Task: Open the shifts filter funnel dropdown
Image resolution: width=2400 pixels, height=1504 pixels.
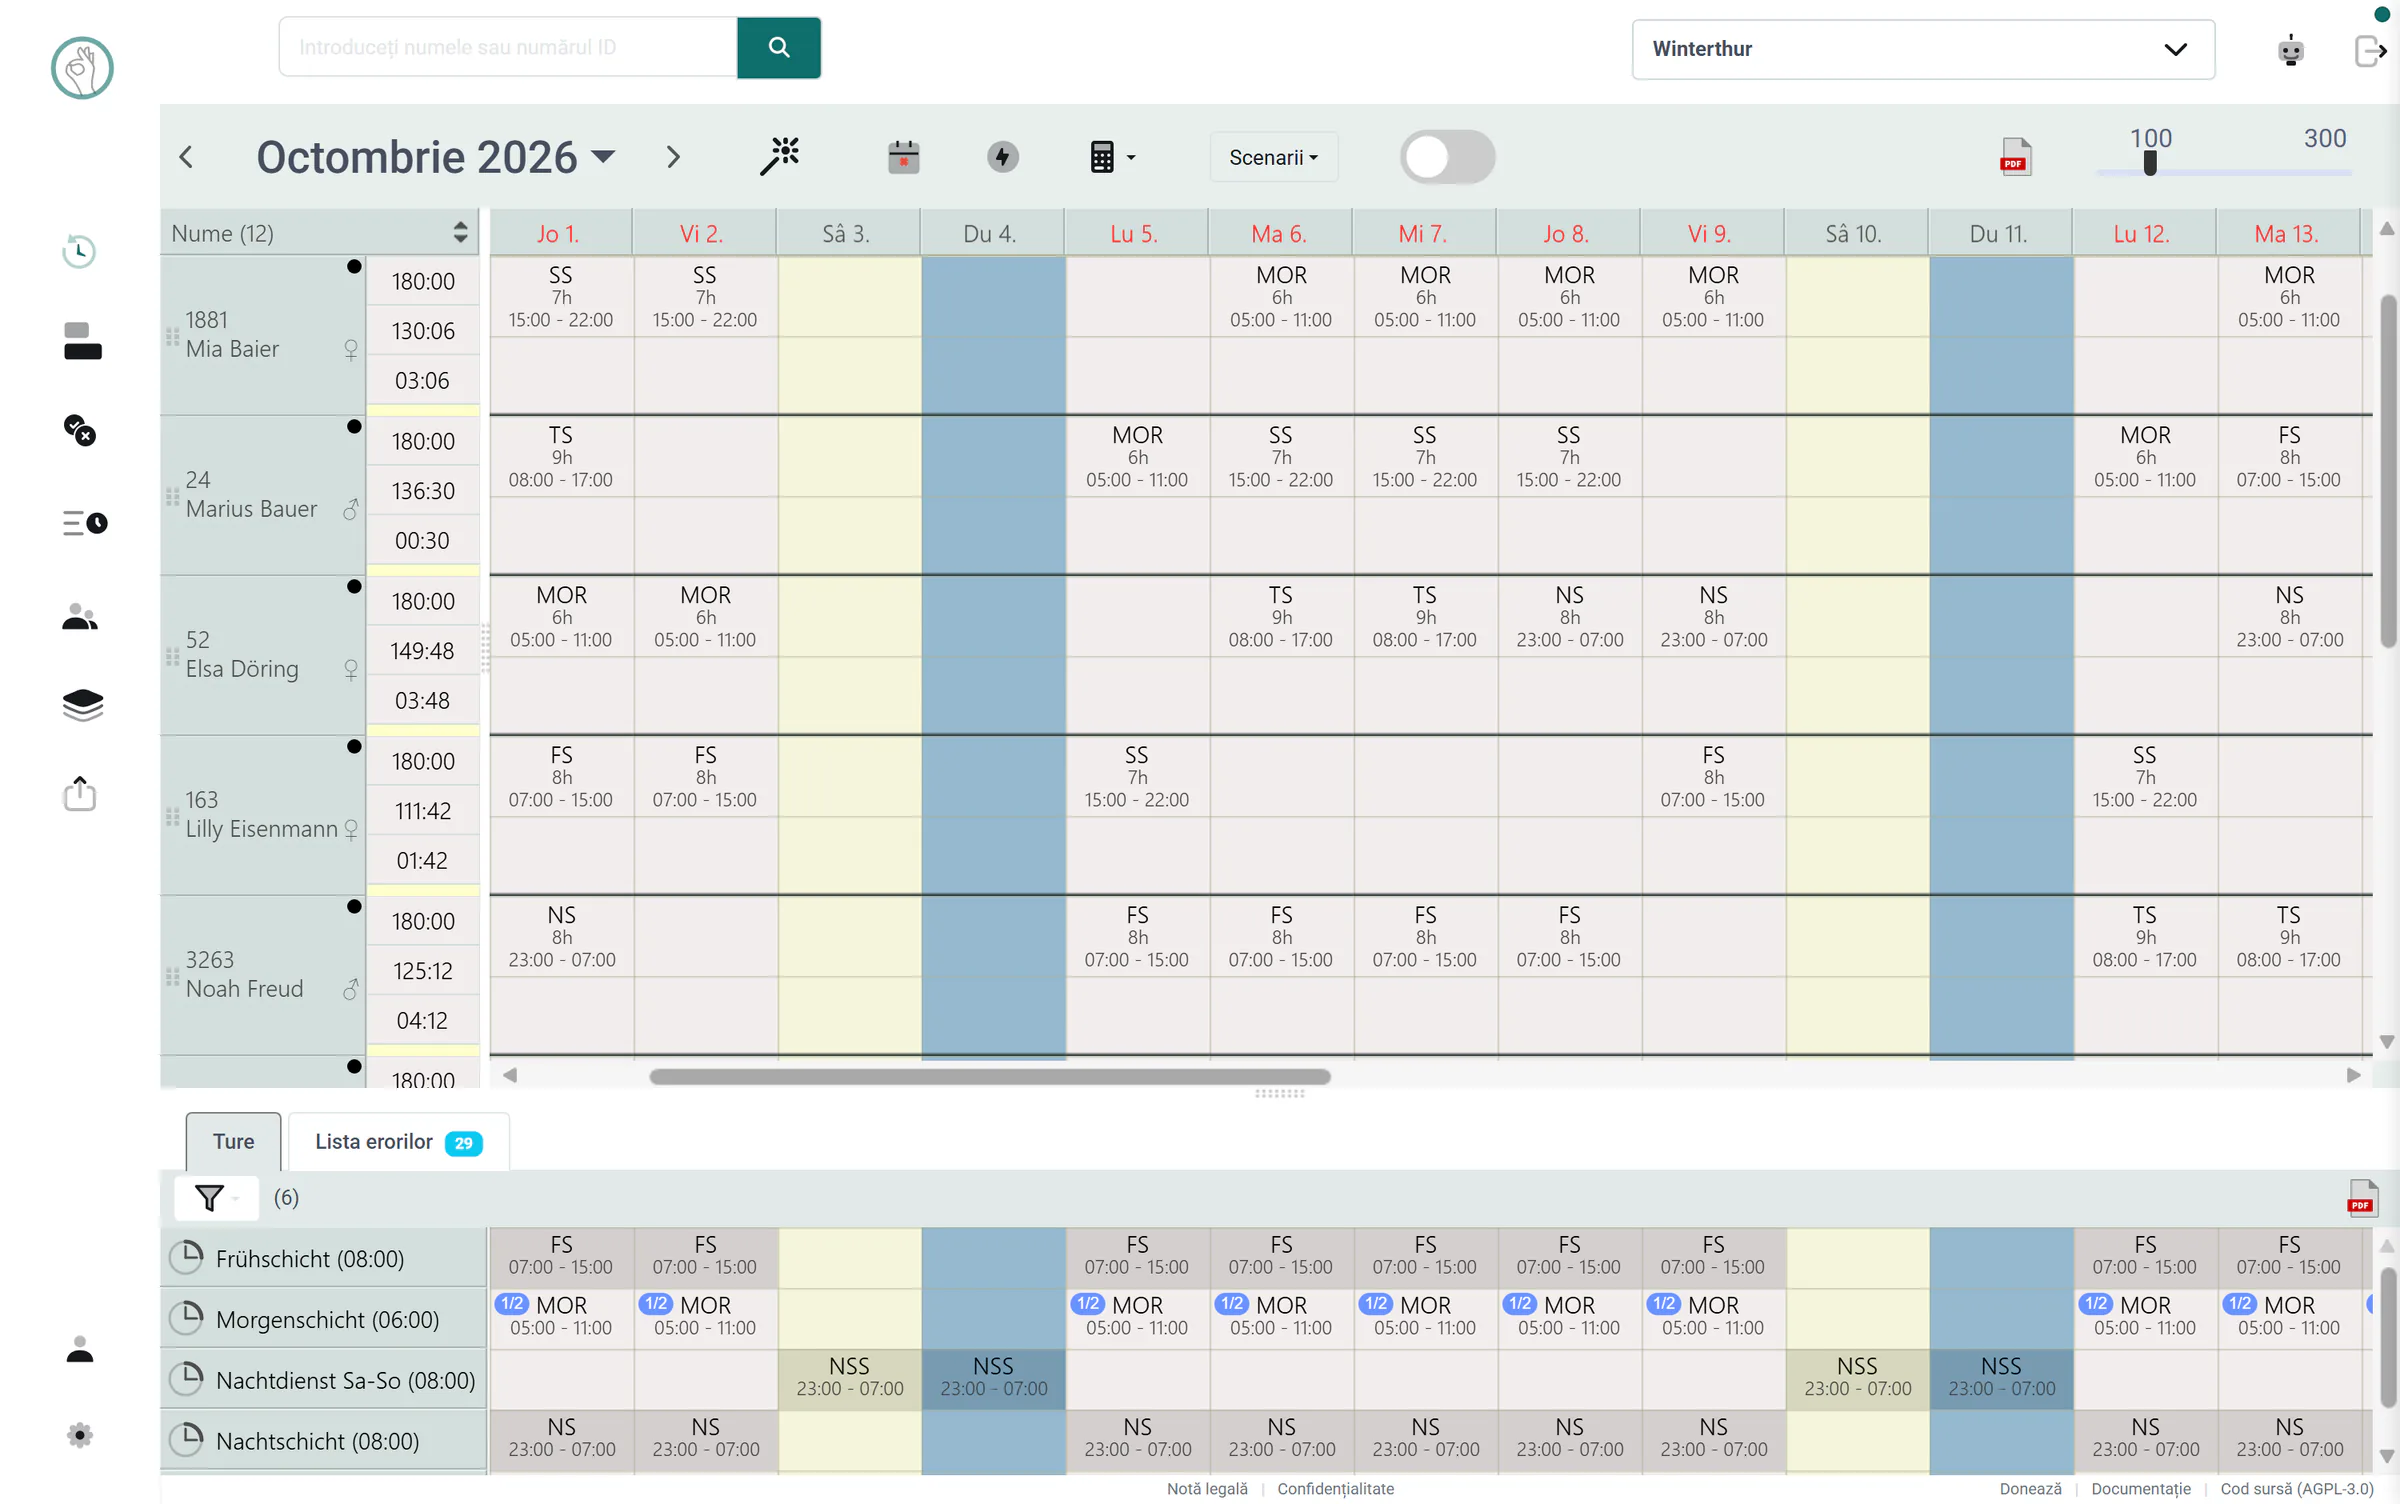Action: 216,1197
